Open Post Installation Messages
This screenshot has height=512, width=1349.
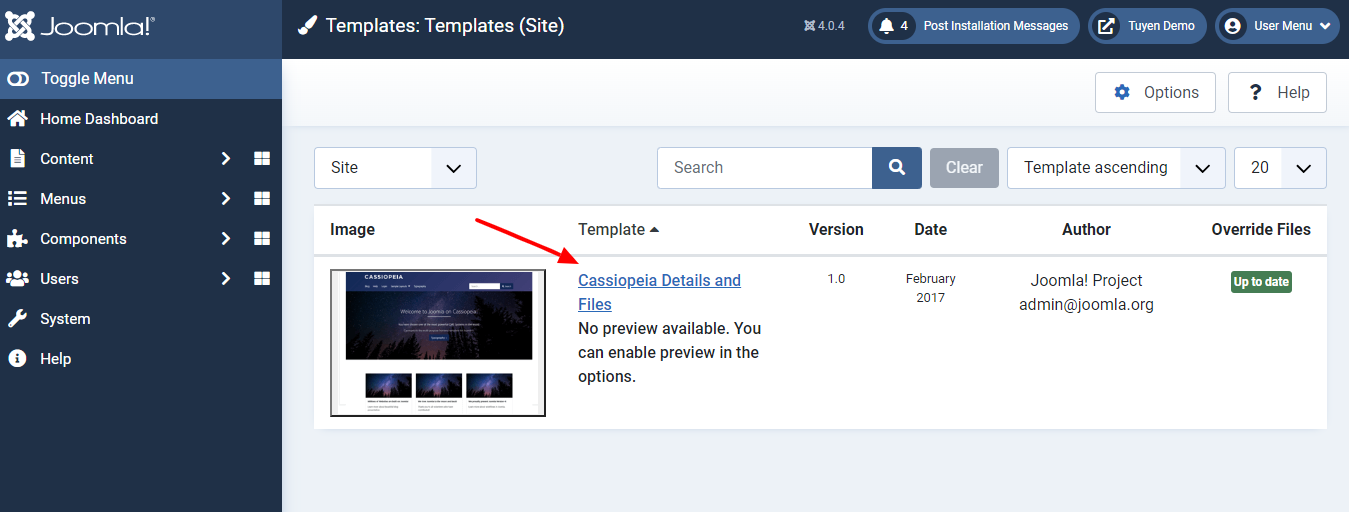click(x=973, y=26)
